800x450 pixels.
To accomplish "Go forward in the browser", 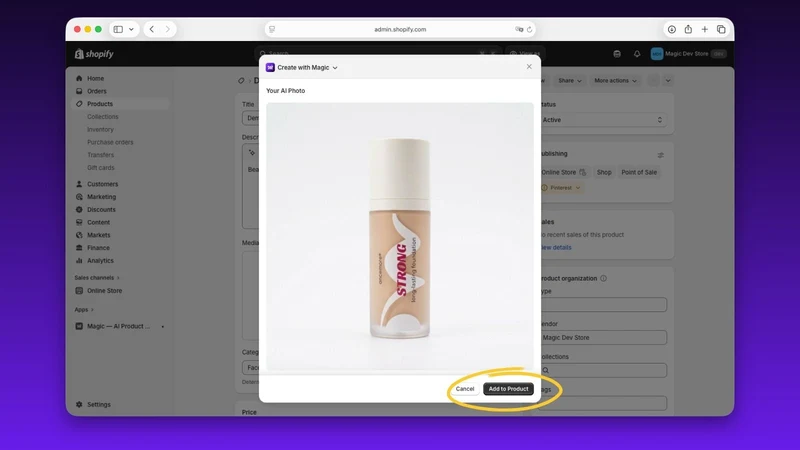I will (167, 29).
